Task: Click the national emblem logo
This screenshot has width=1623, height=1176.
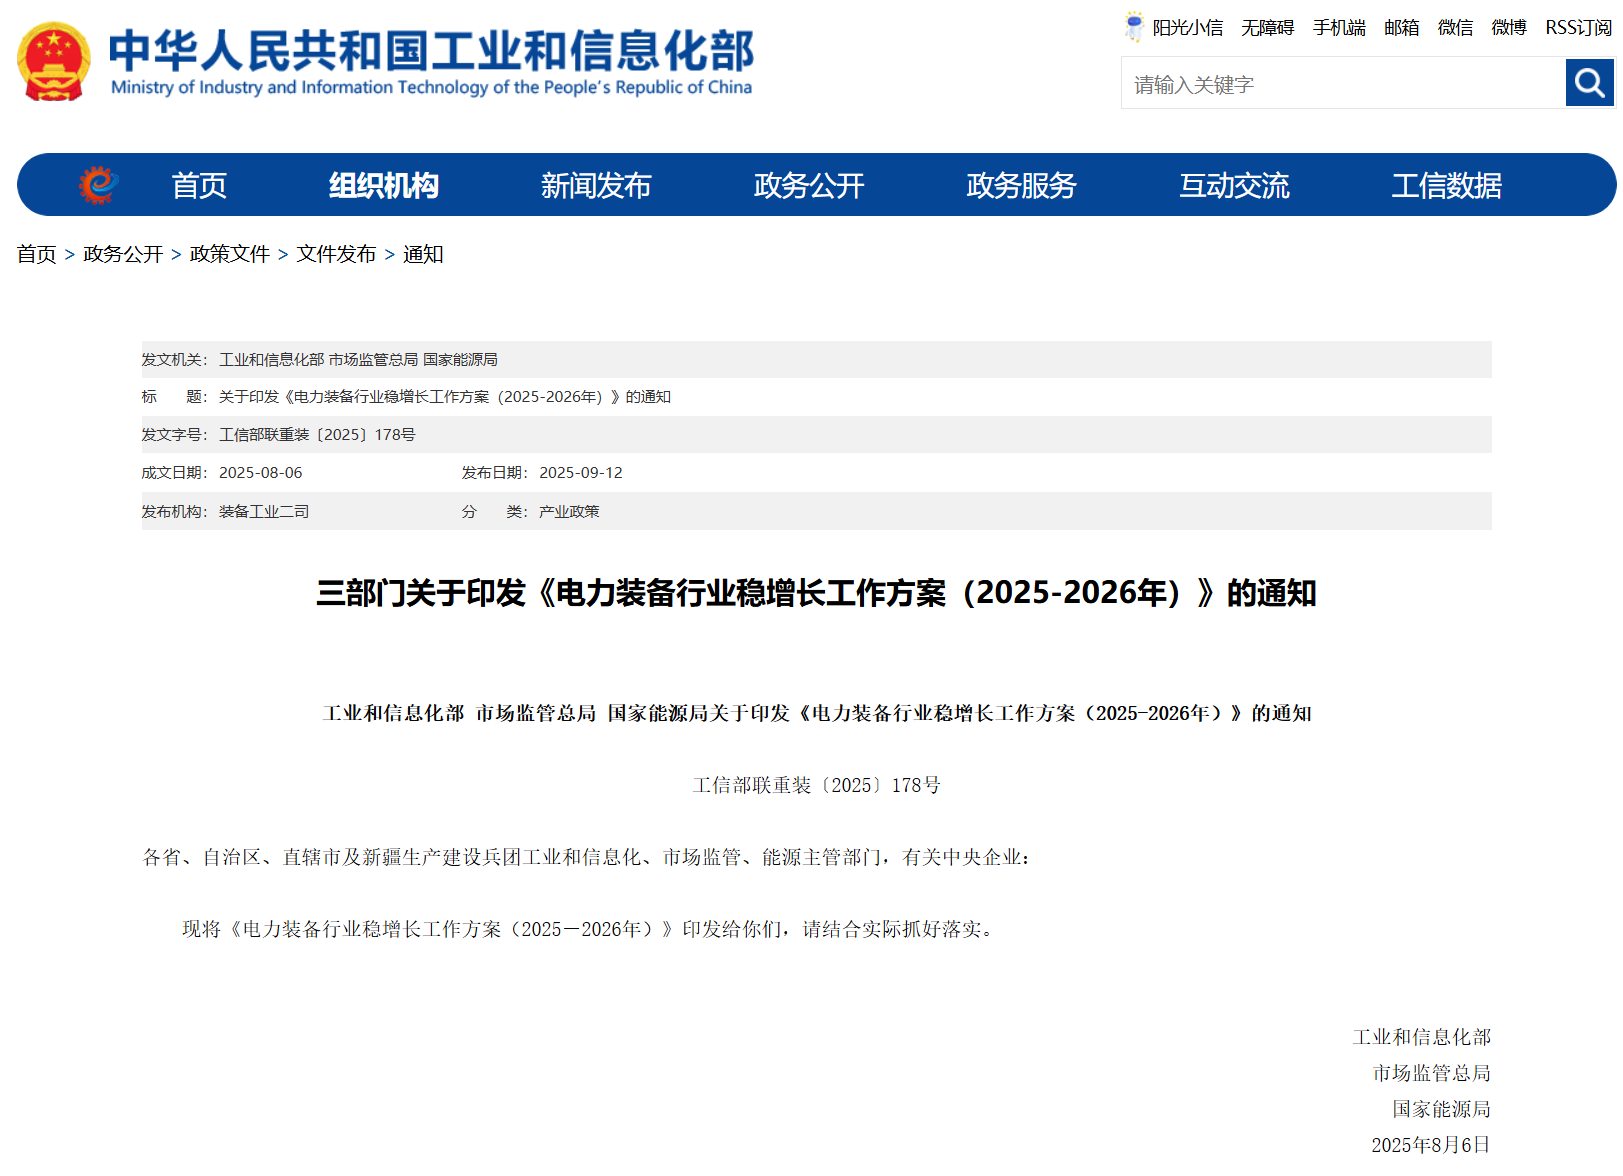Action: click(54, 62)
